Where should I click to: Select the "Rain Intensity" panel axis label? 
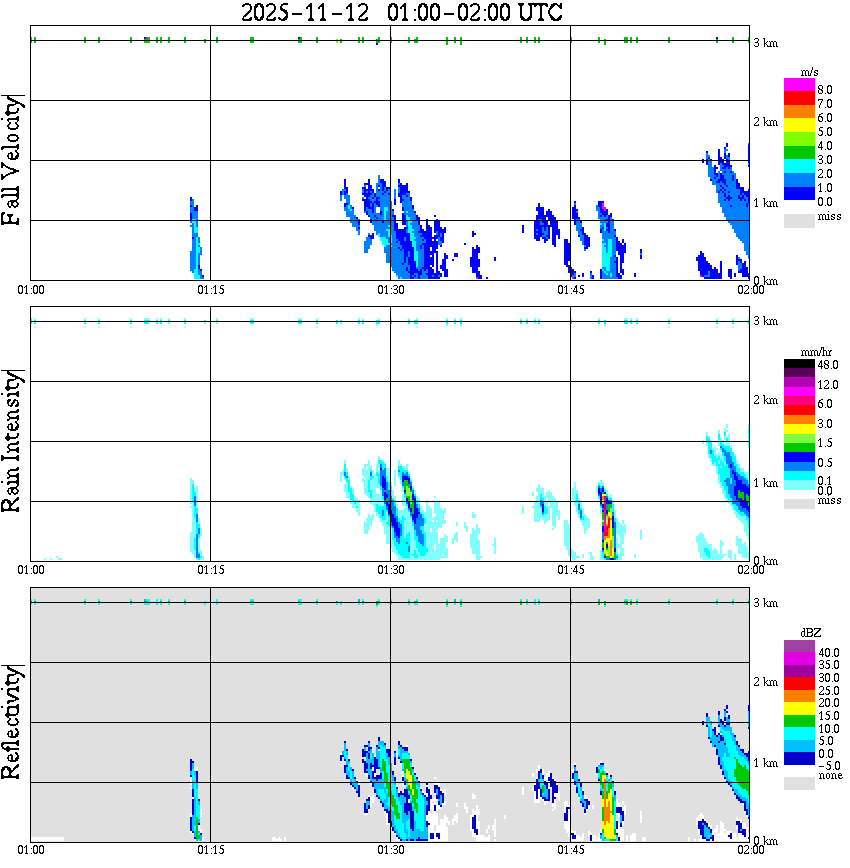click(x=12, y=441)
